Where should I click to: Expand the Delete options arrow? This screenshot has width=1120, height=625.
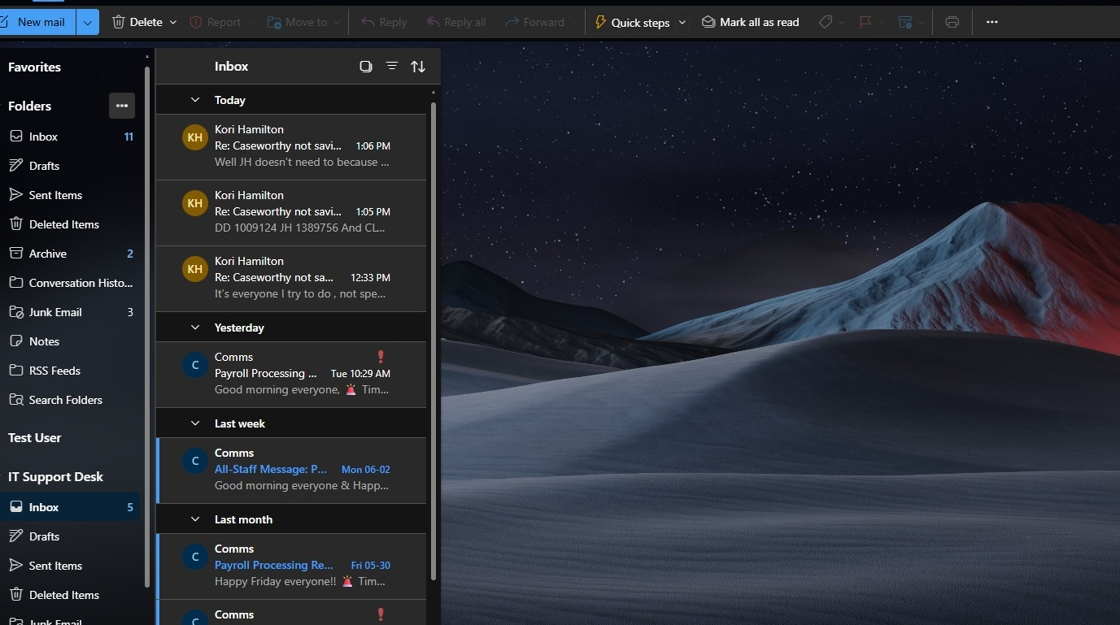tap(173, 22)
